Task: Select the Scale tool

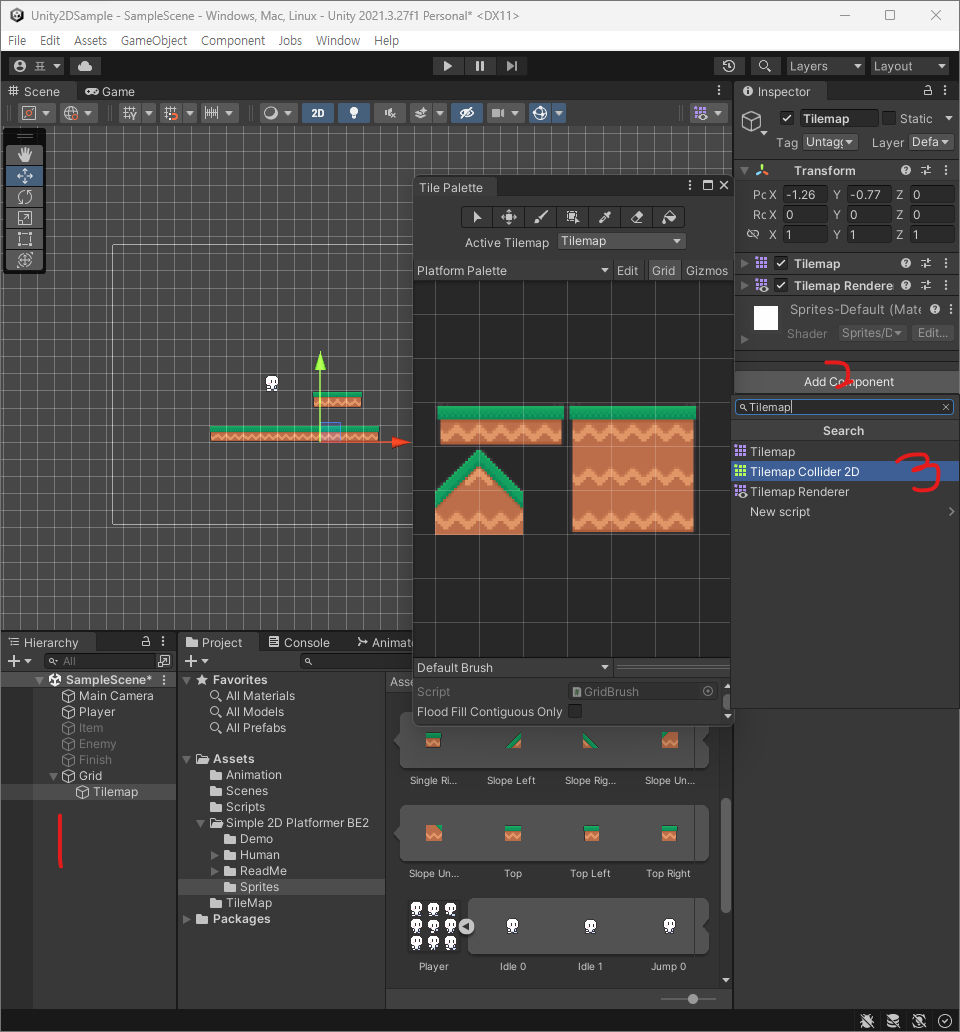Action: pyautogui.click(x=25, y=218)
